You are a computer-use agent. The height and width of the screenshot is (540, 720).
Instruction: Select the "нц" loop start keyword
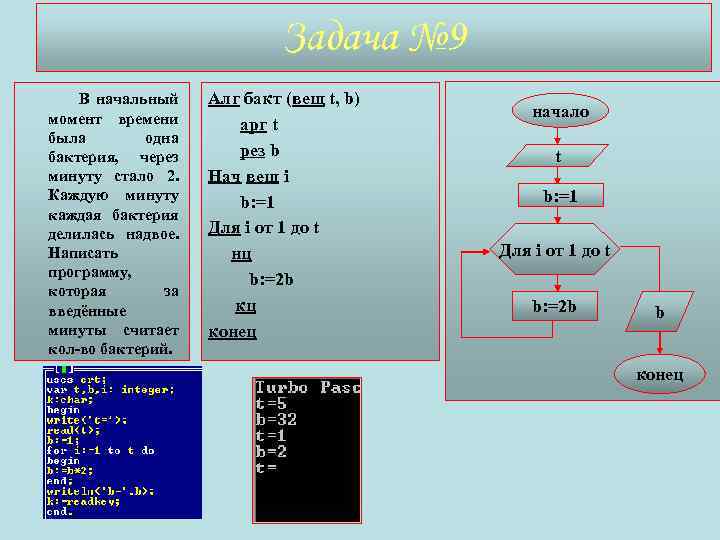(242, 254)
